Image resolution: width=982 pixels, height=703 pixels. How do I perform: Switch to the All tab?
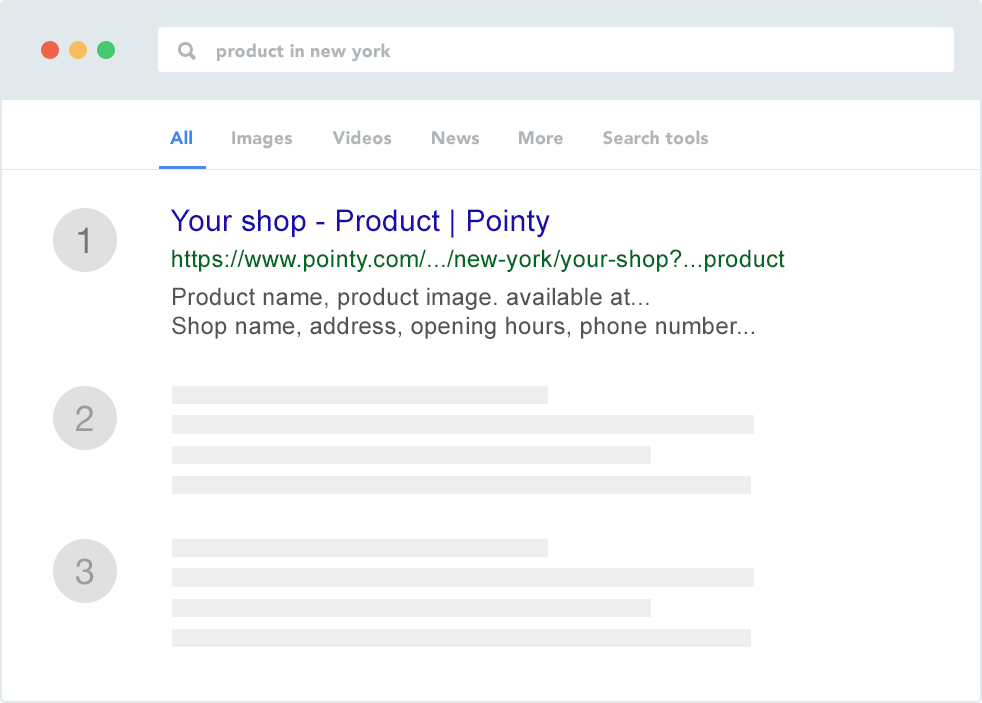(182, 138)
